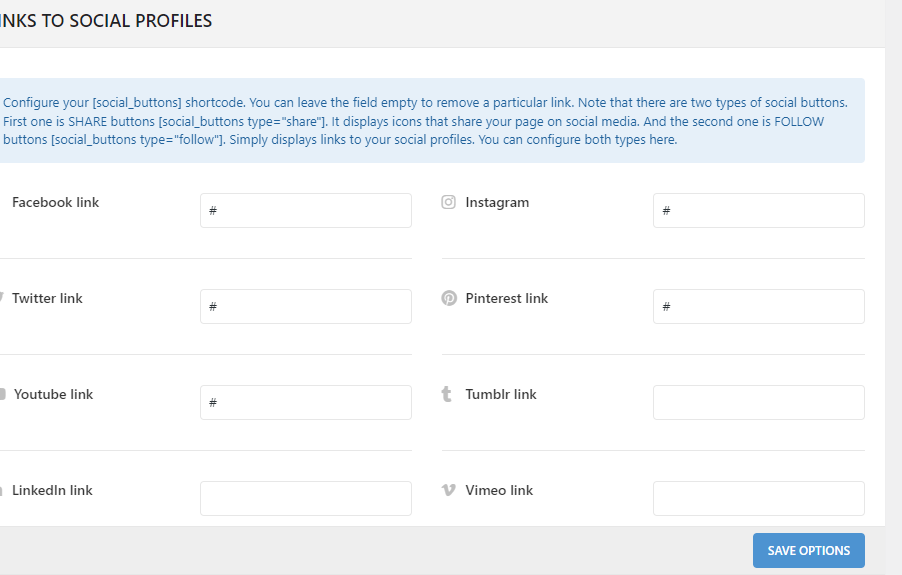Click the Vimeo icon
The width and height of the screenshot is (902, 575).
point(449,490)
